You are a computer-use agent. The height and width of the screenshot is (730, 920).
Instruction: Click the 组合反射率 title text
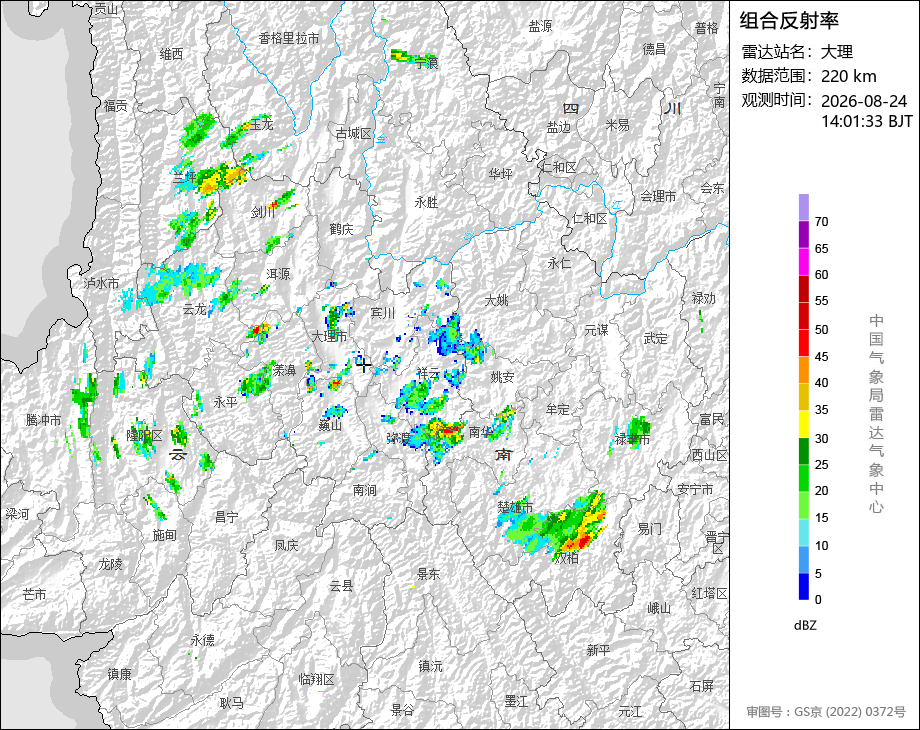tap(789, 21)
